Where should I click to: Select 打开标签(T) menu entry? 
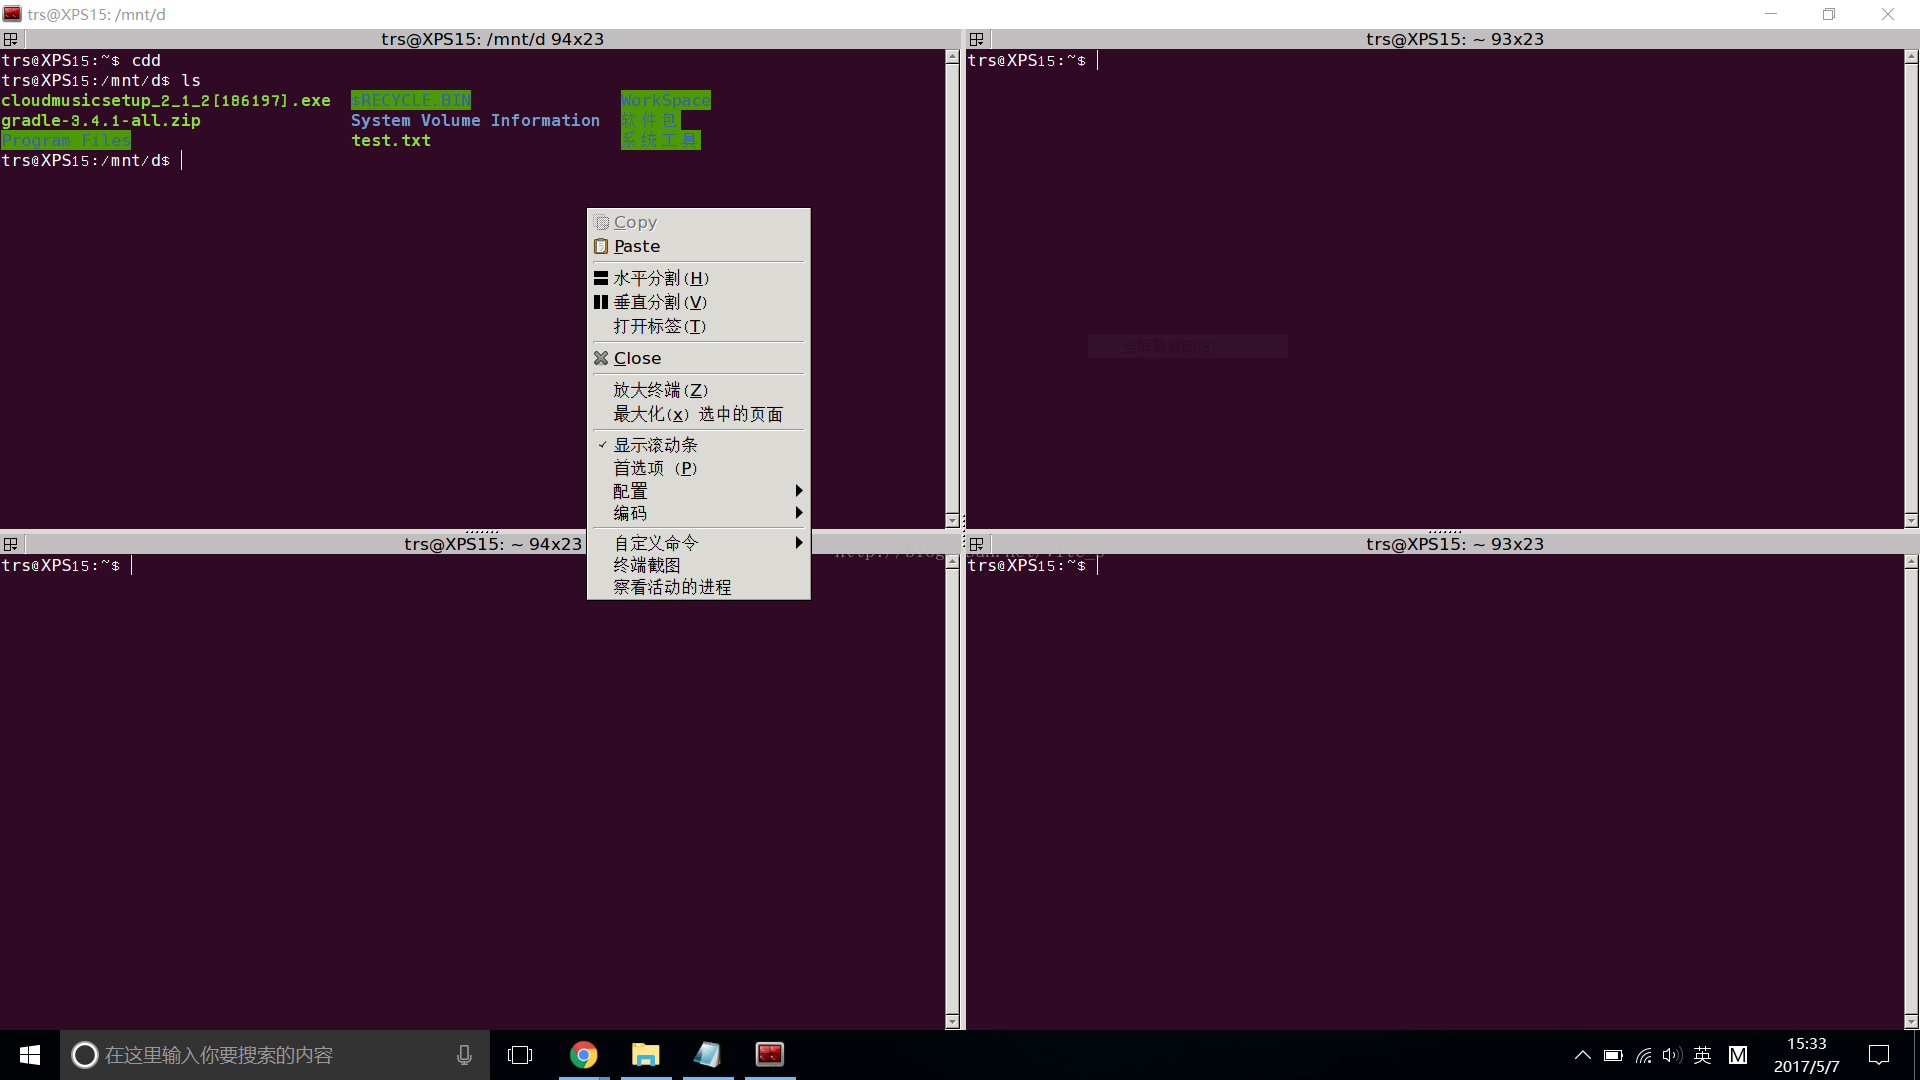point(698,326)
